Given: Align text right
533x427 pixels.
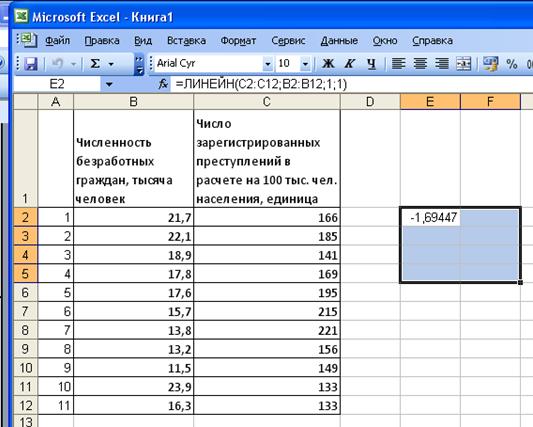Looking at the screenshot, I should pyautogui.click(x=442, y=64).
